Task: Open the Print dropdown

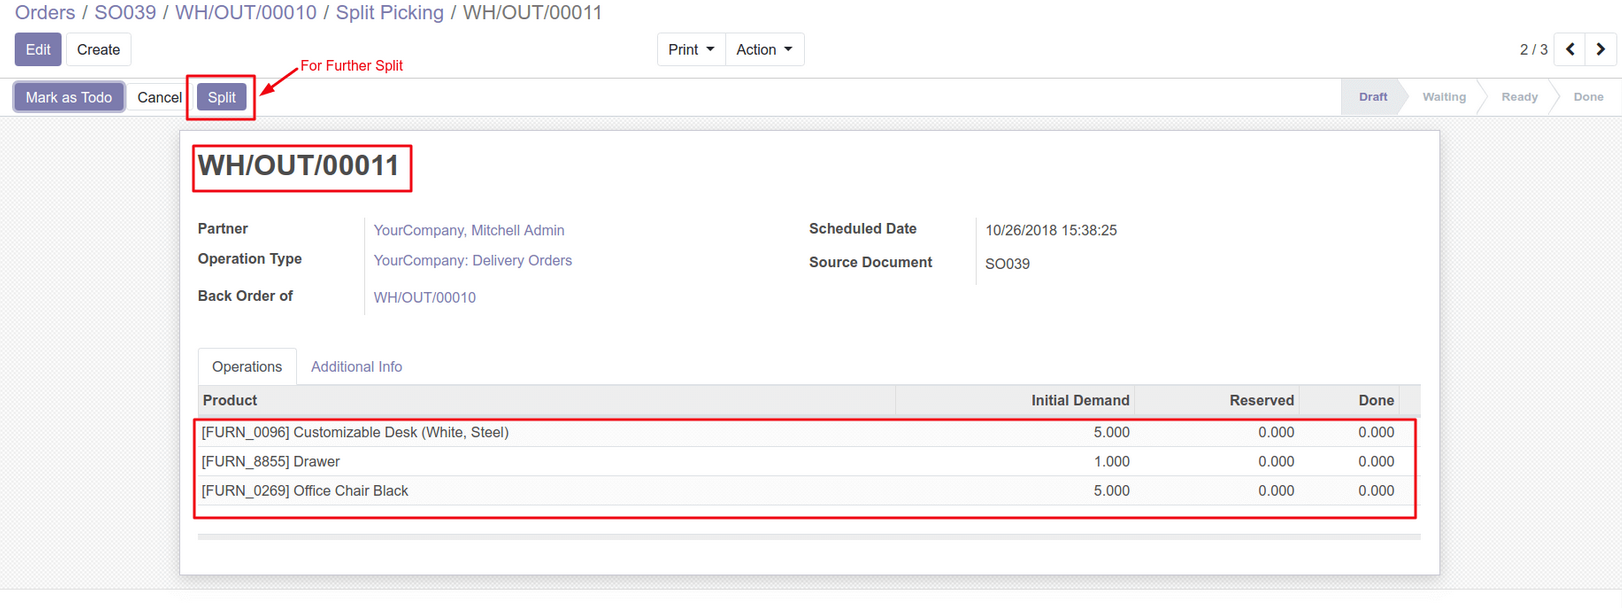Action: [x=690, y=49]
